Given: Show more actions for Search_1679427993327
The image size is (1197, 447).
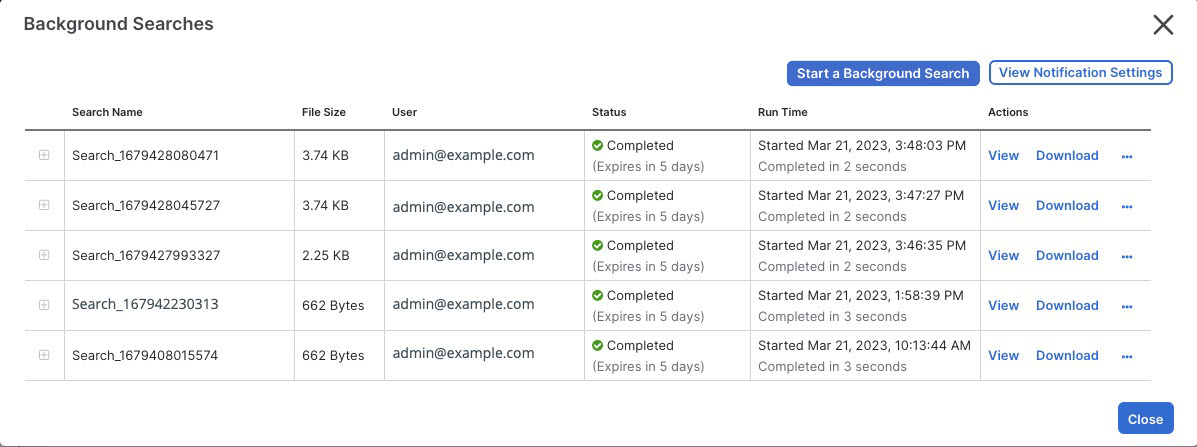Looking at the screenshot, I should (1127, 256).
